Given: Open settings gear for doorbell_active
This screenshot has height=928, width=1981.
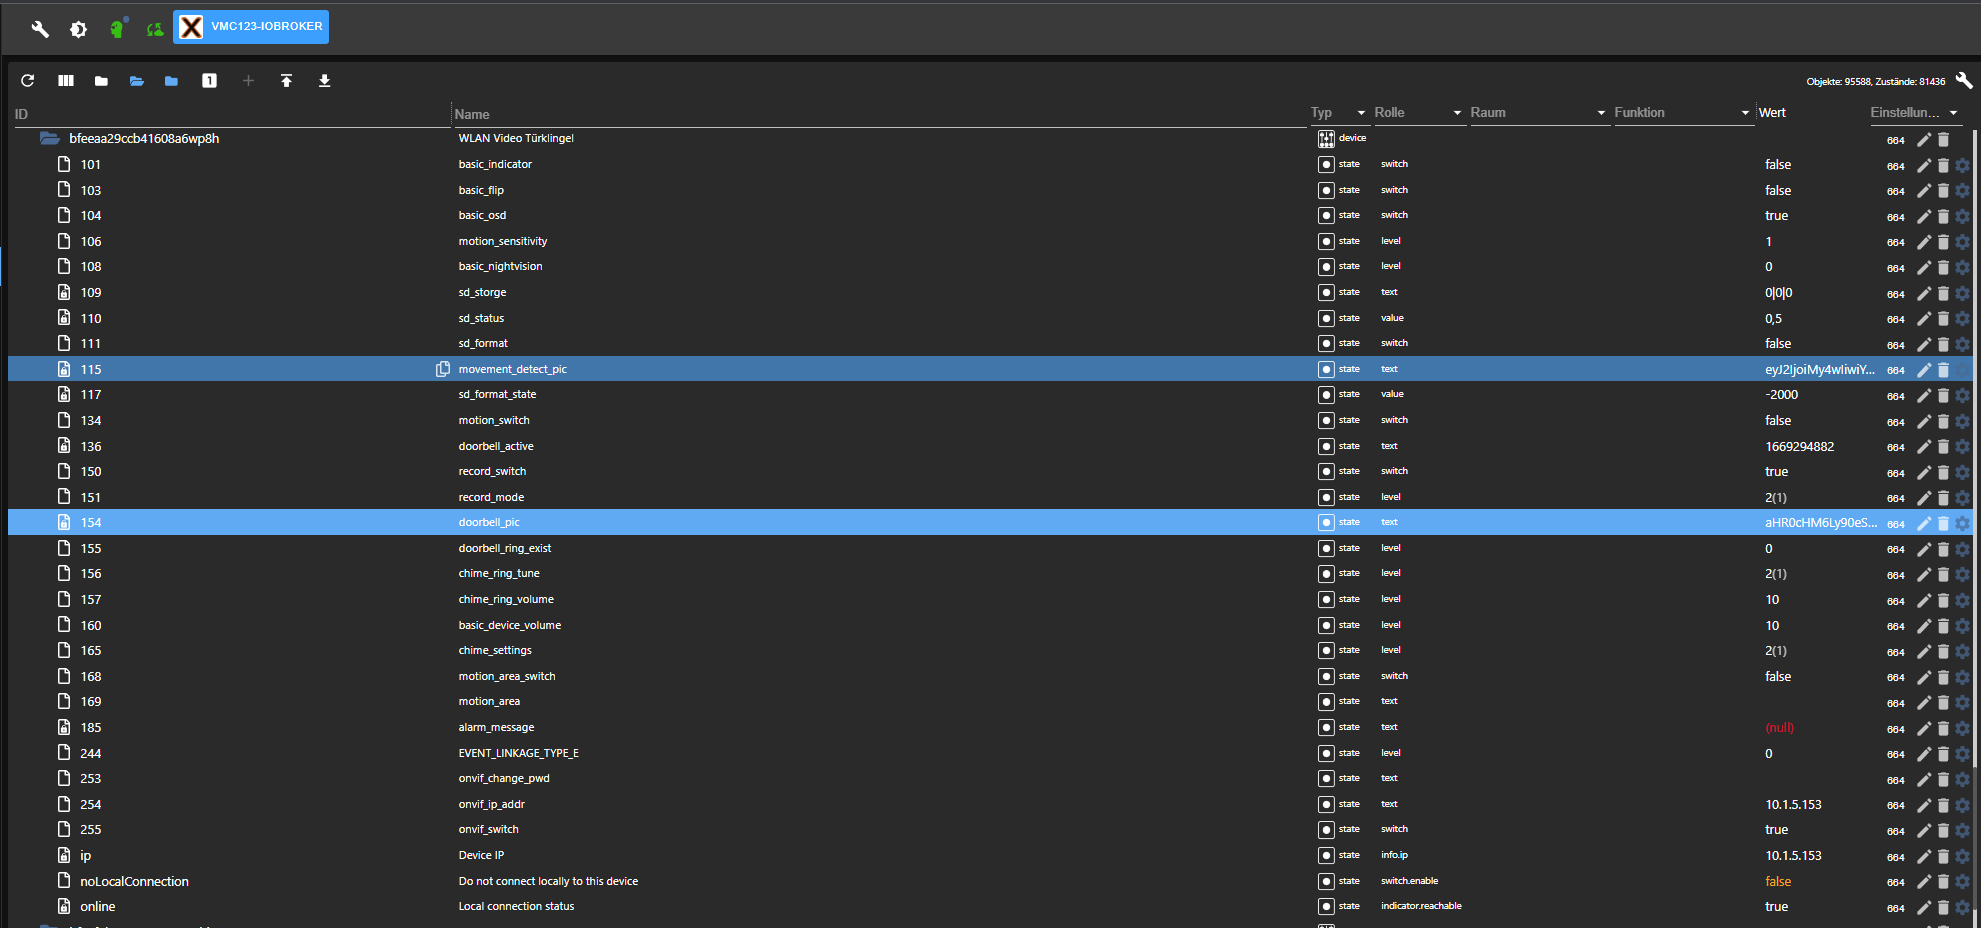Looking at the screenshot, I should click(1961, 447).
